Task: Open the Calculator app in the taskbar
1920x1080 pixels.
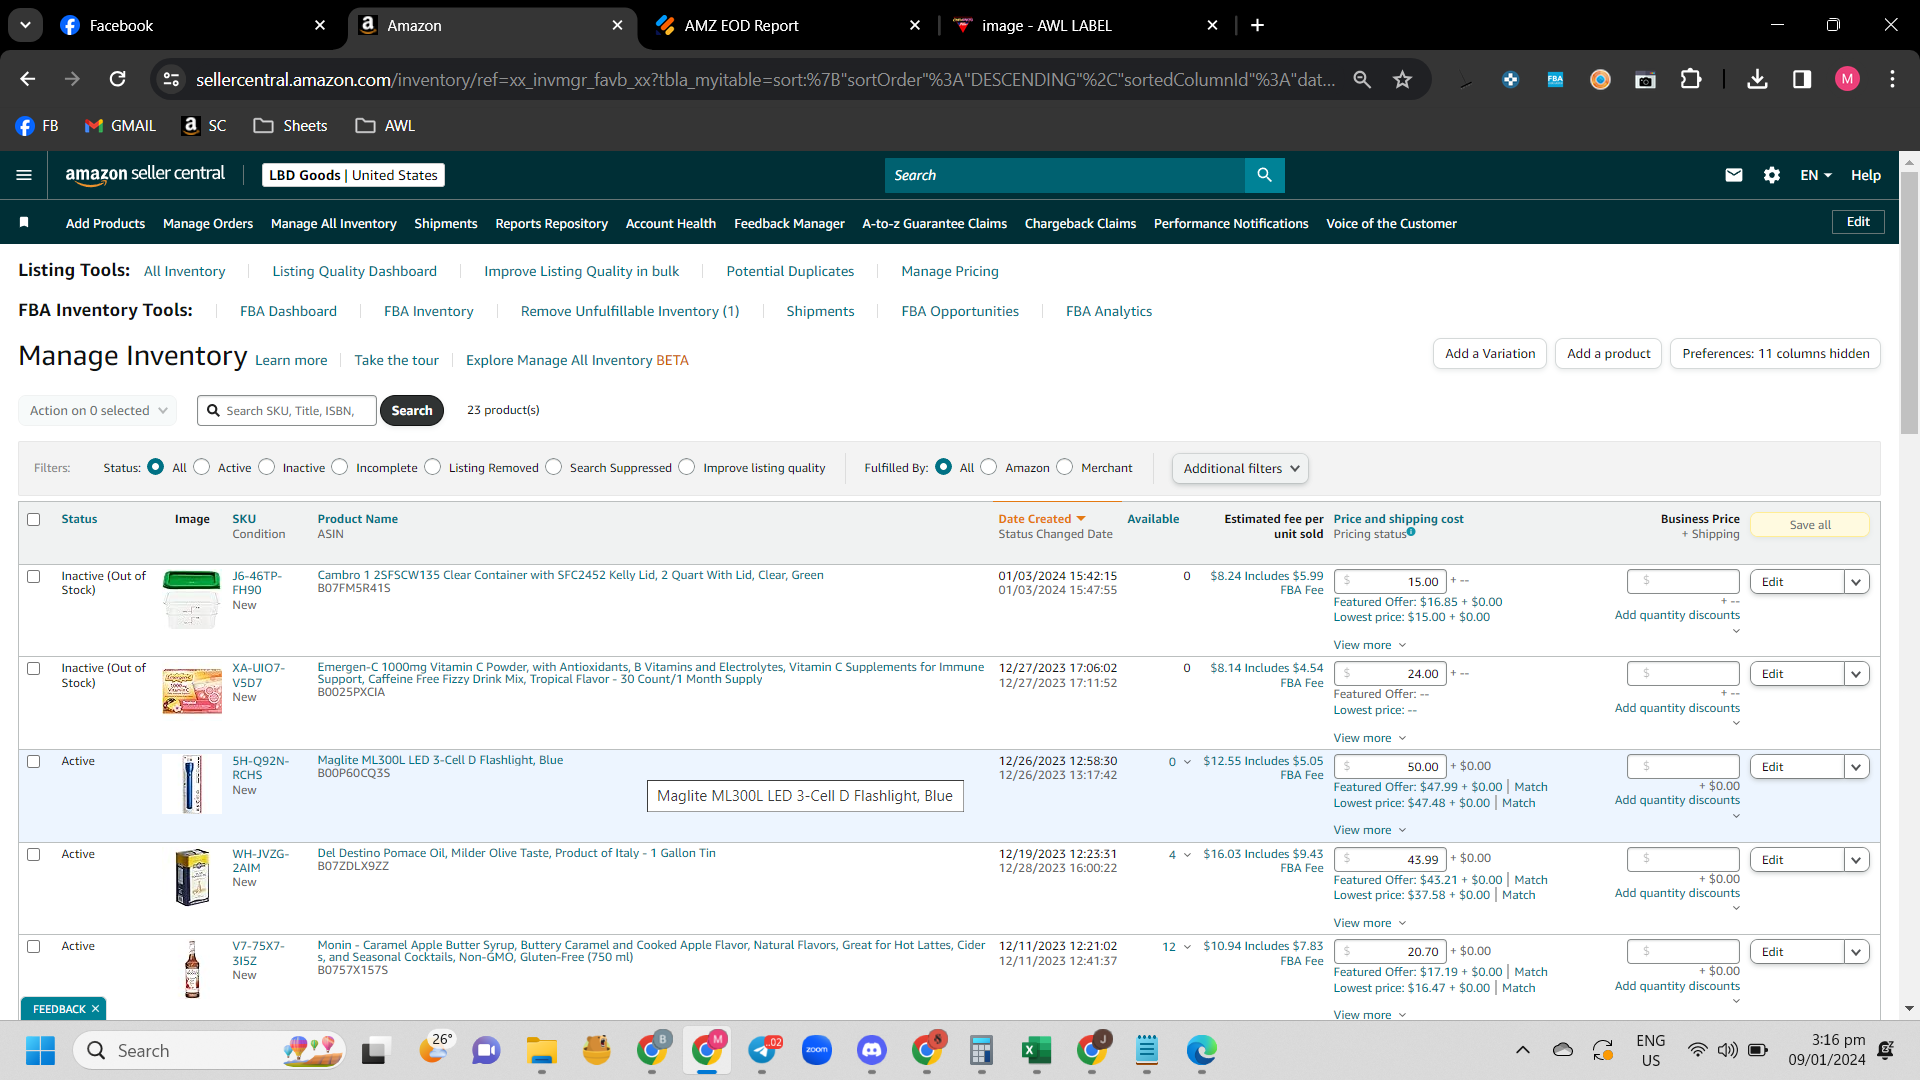Action: (981, 1050)
